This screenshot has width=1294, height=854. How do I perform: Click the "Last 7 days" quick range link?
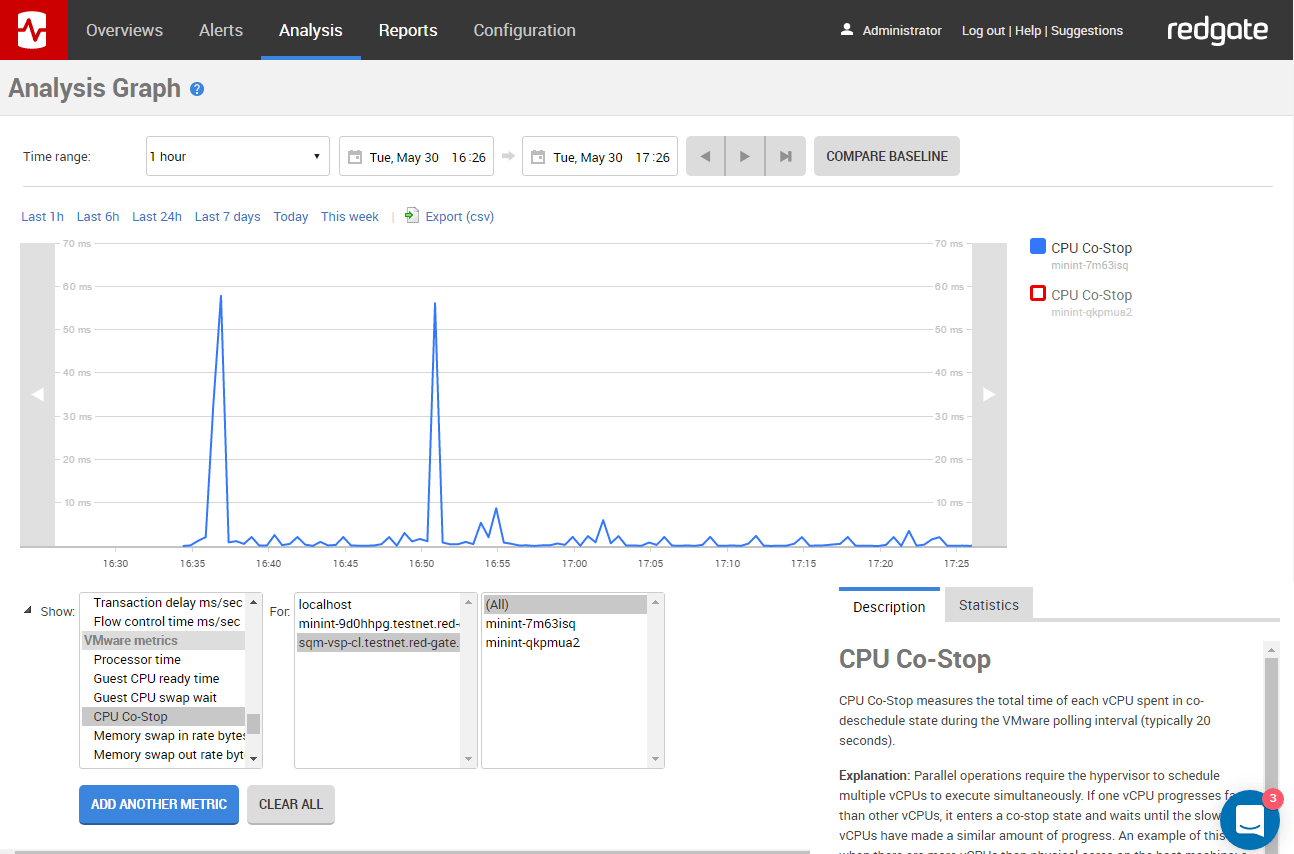(x=227, y=216)
